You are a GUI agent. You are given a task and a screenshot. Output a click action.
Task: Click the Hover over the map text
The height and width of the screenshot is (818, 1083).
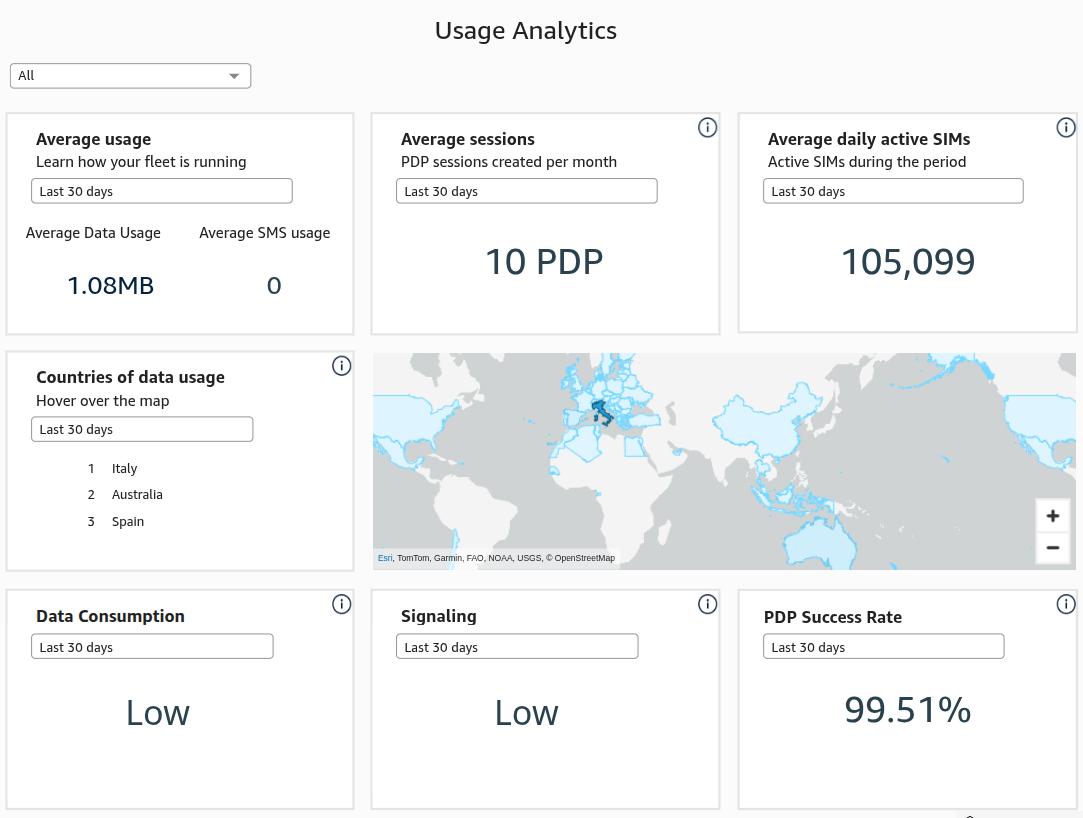(x=102, y=401)
